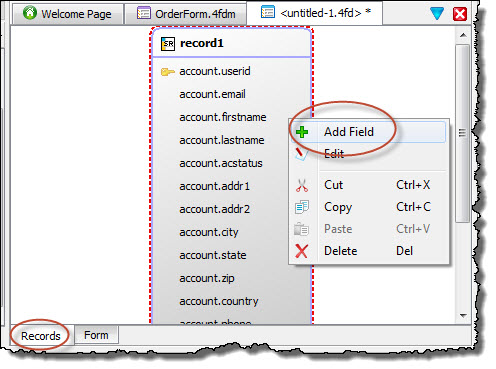Viewport: 496px width, 369px height.
Task: Click the SR record icon beside record1
Action: 168,44
